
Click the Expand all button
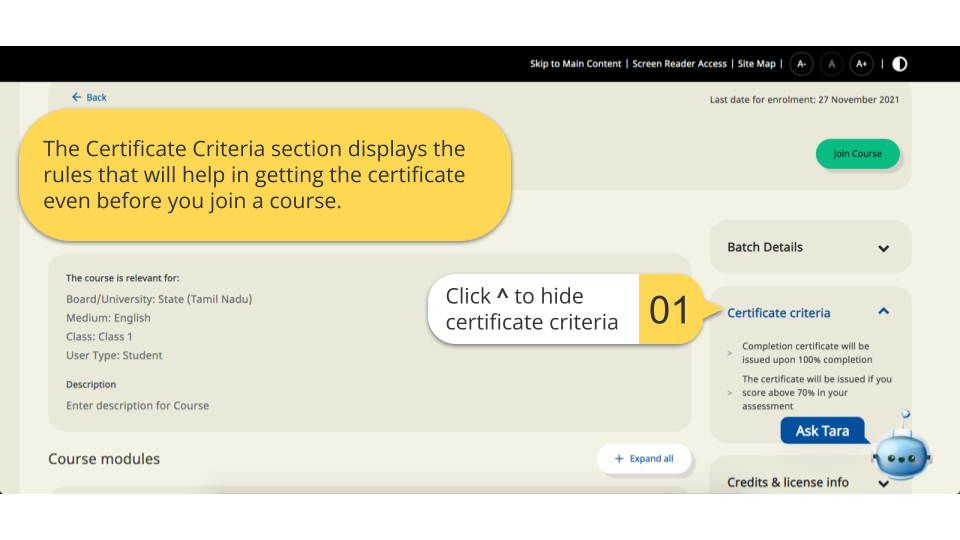pyautogui.click(x=644, y=459)
